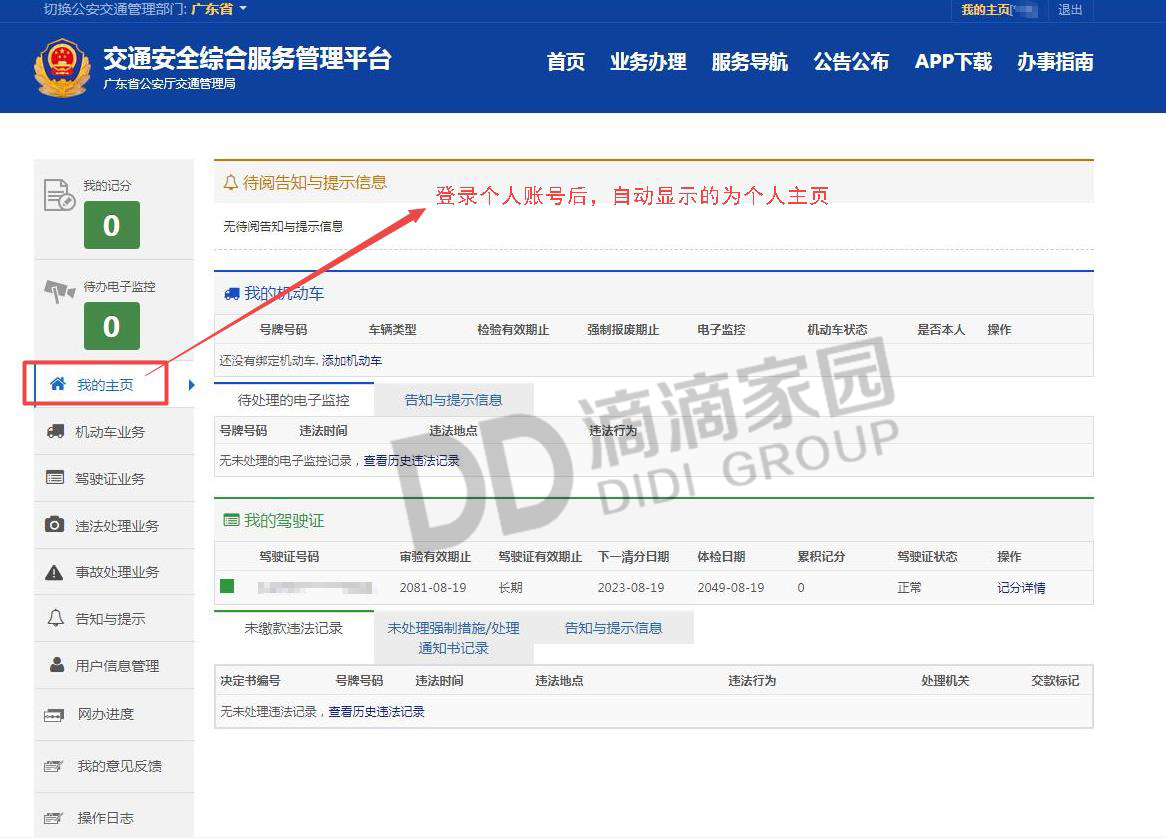Viewport: 1166px width, 838px height.
Task: Open APP下载 in the top navigation
Action: click(953, 62)
